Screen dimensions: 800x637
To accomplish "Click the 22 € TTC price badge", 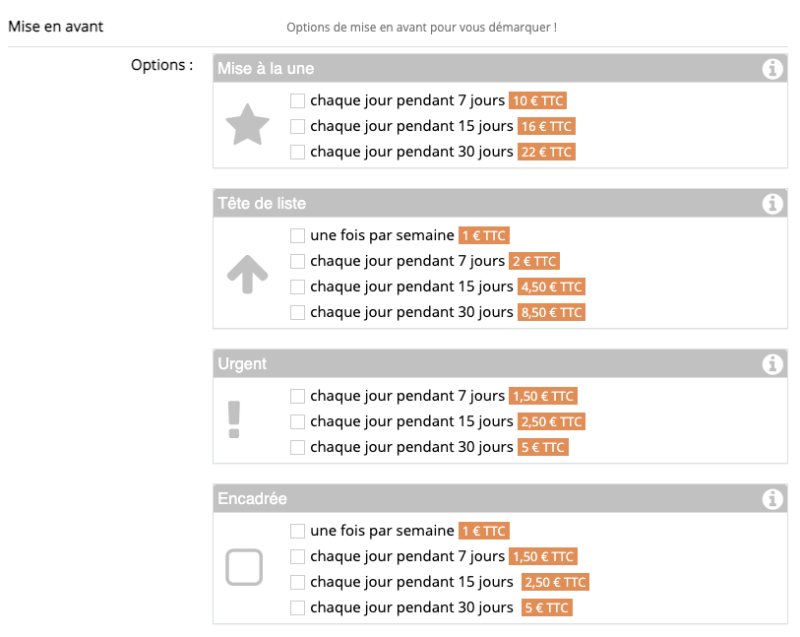I will 546,153.
